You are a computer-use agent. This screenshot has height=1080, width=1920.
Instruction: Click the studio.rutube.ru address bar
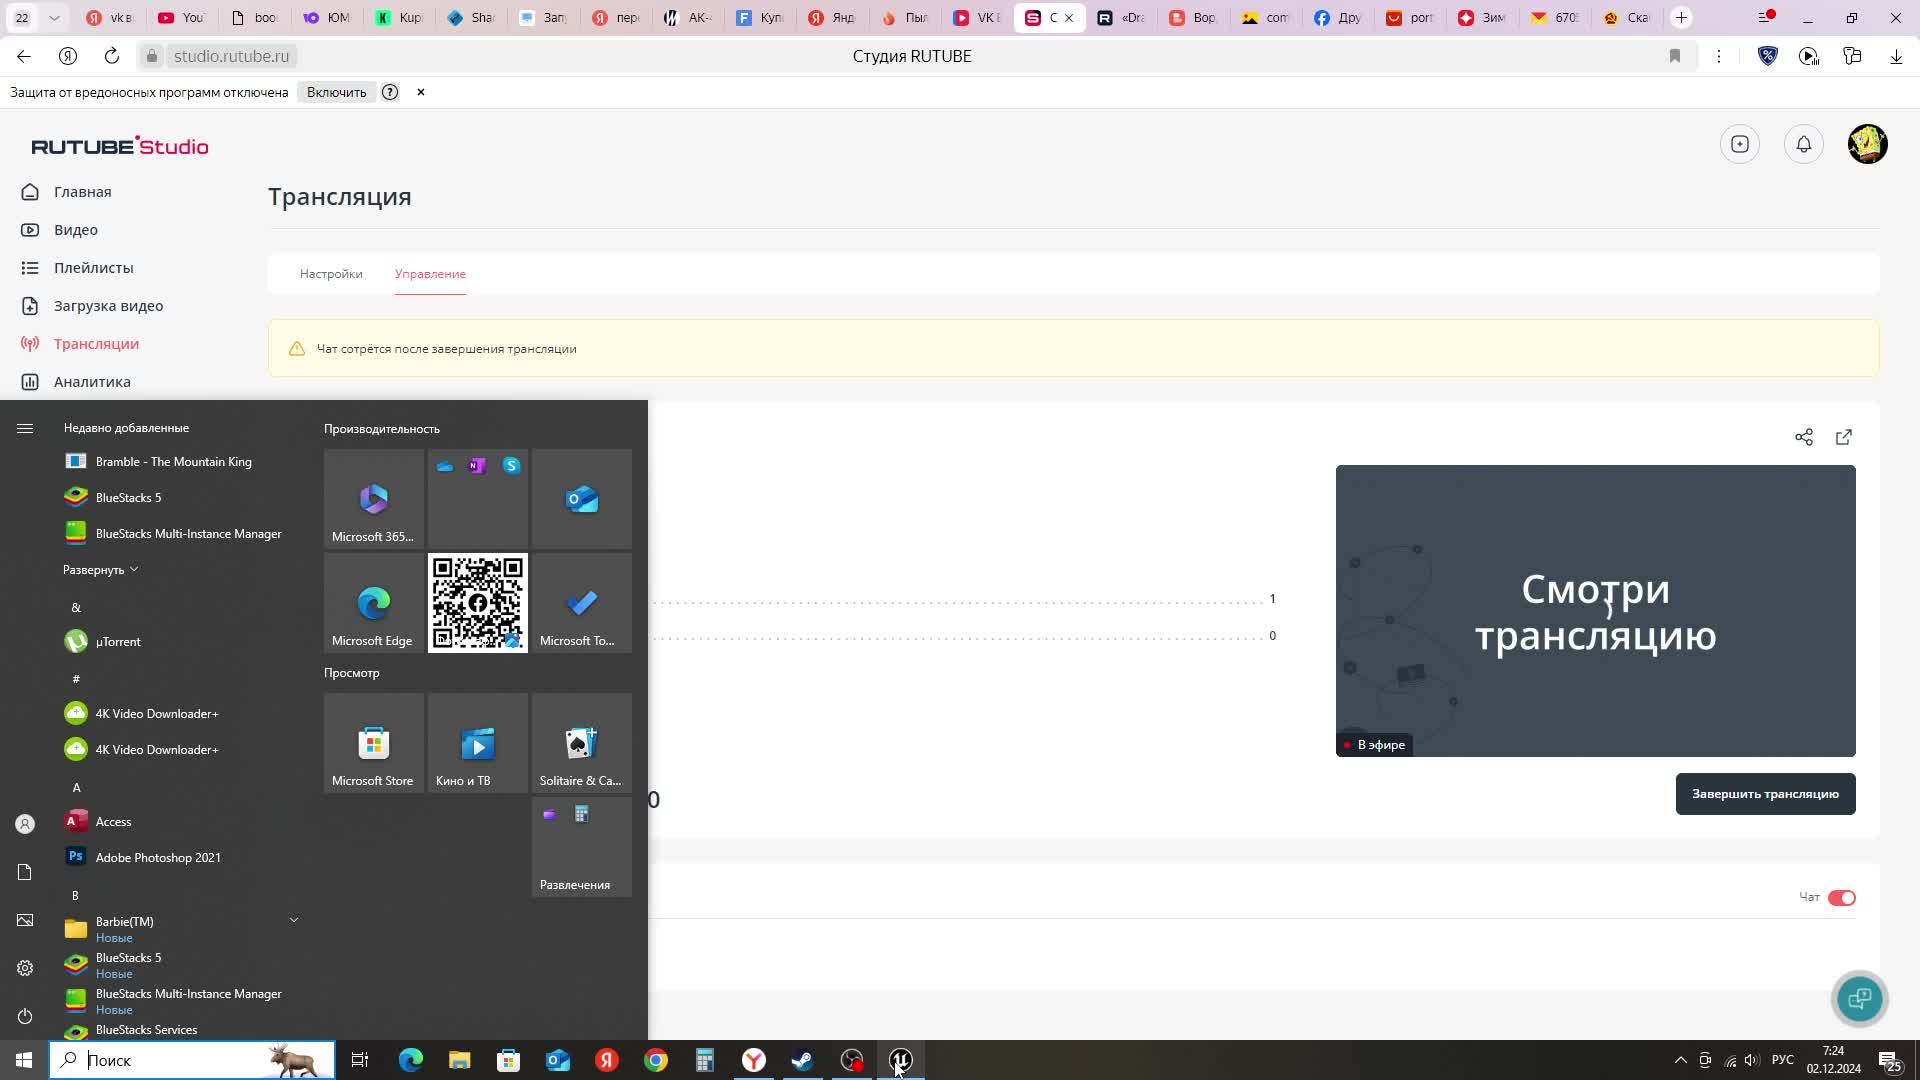pos(231,56)
